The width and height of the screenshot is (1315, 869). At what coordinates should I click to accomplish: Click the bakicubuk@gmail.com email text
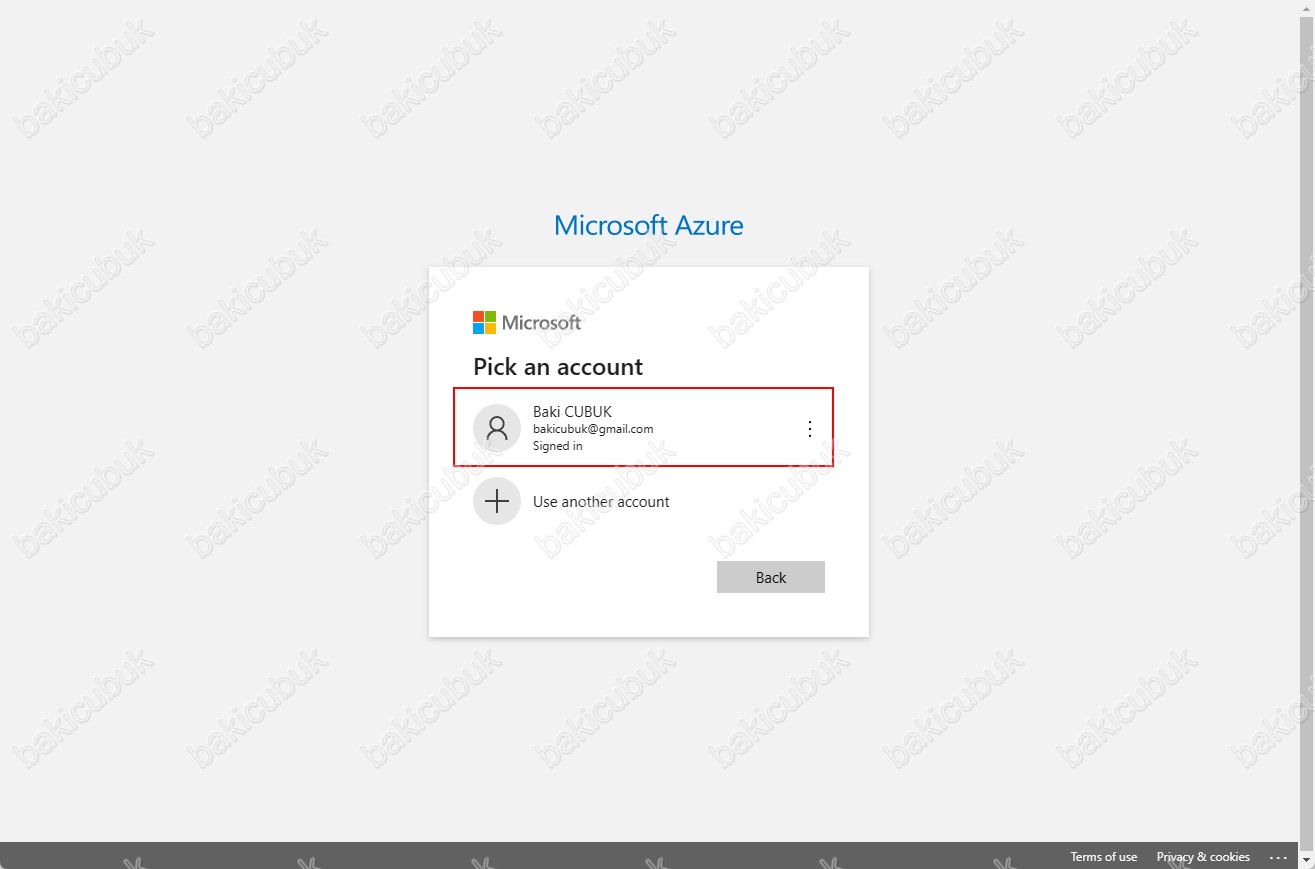pyautogui.click(x=593, y=429)
